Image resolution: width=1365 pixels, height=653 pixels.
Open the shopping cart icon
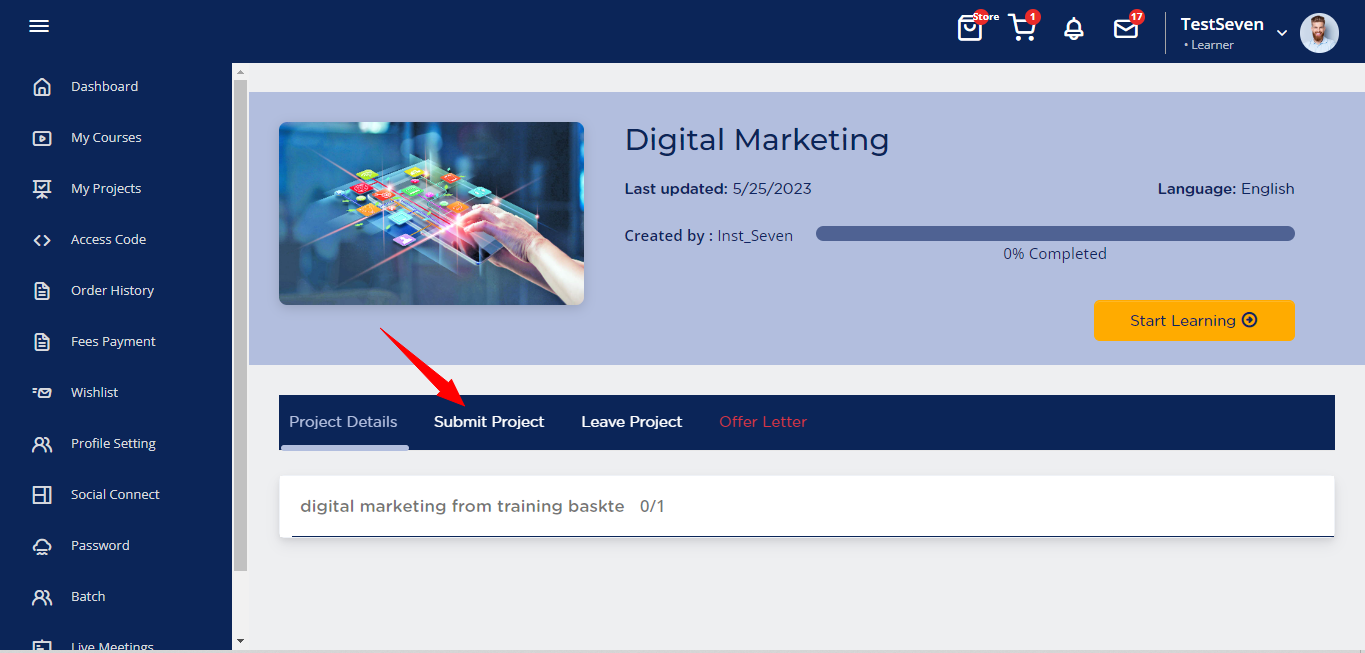coord(1022,28)
